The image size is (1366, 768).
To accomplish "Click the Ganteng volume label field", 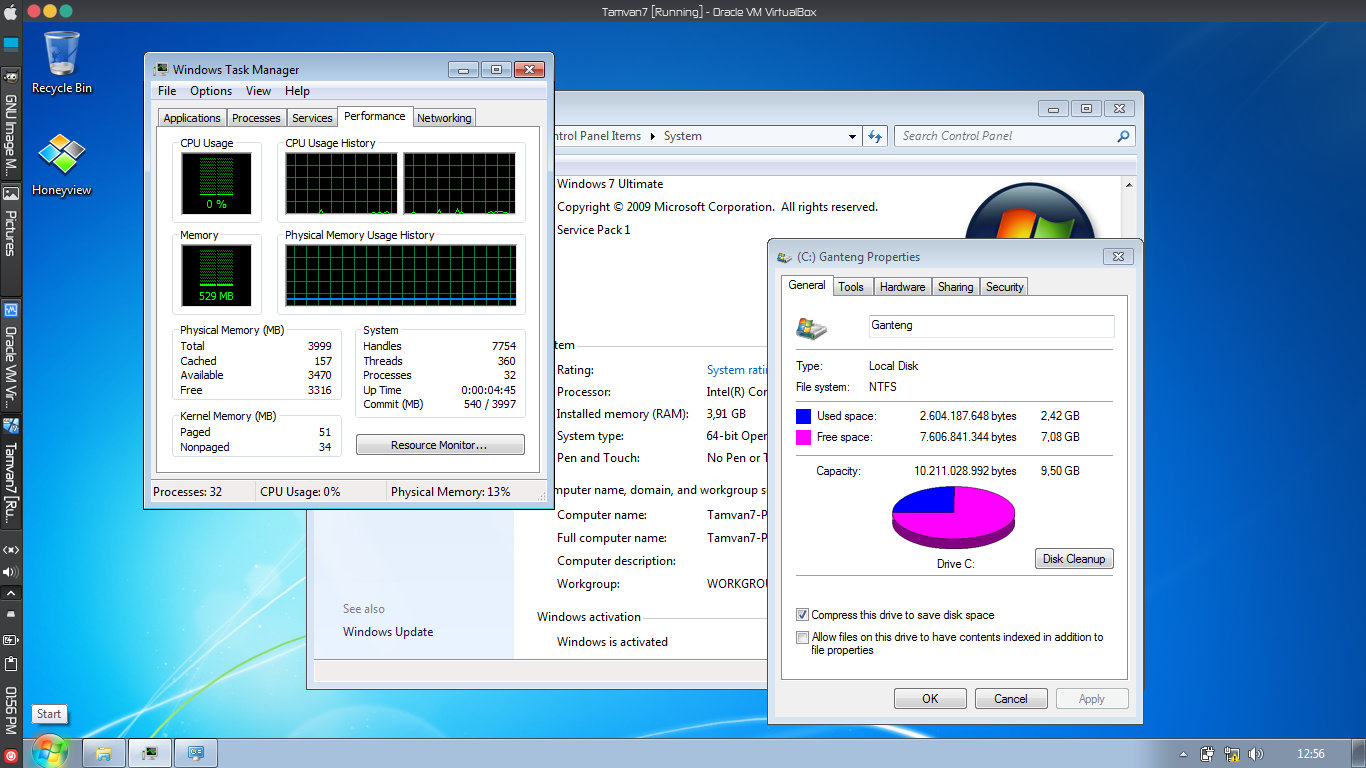I will 990,326.
